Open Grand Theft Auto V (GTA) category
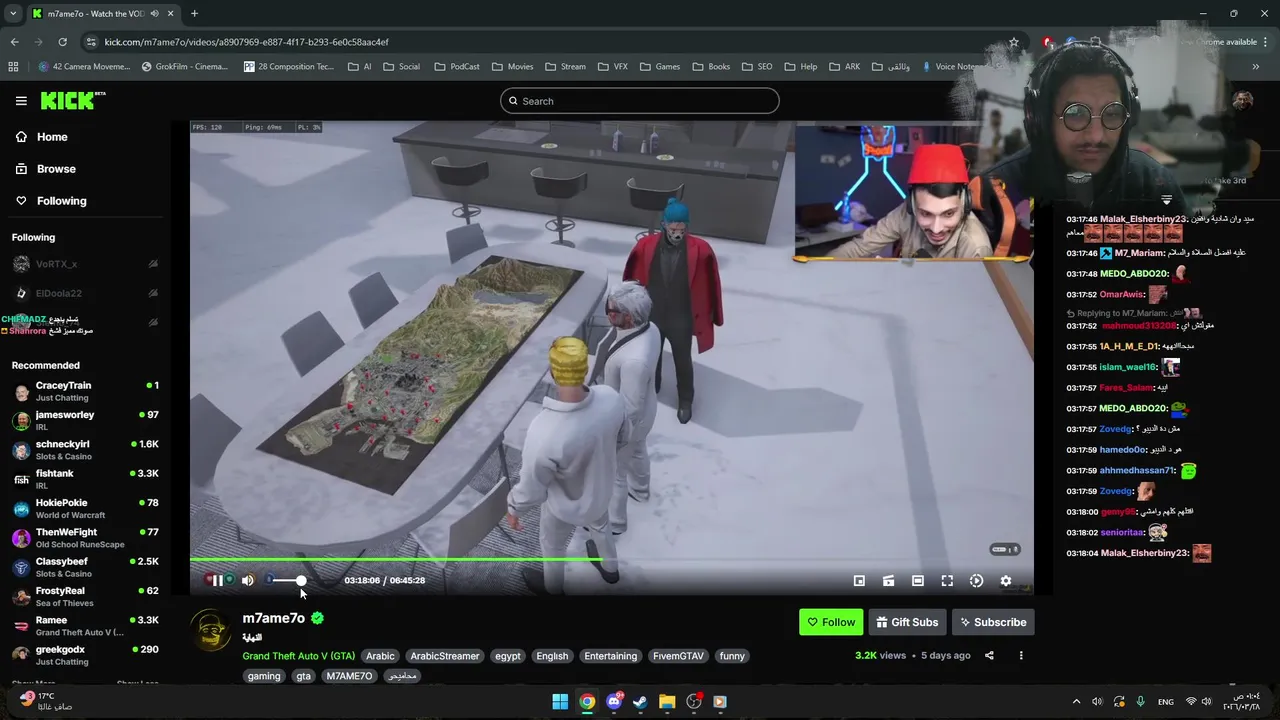Viewport: 1280px width, 720px height. (298, 656)
